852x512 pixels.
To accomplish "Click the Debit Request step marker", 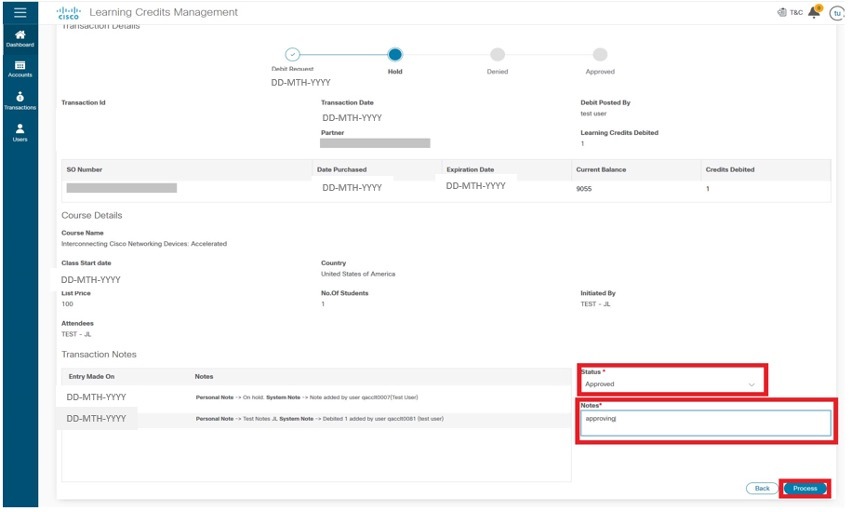I will point(292,54).
